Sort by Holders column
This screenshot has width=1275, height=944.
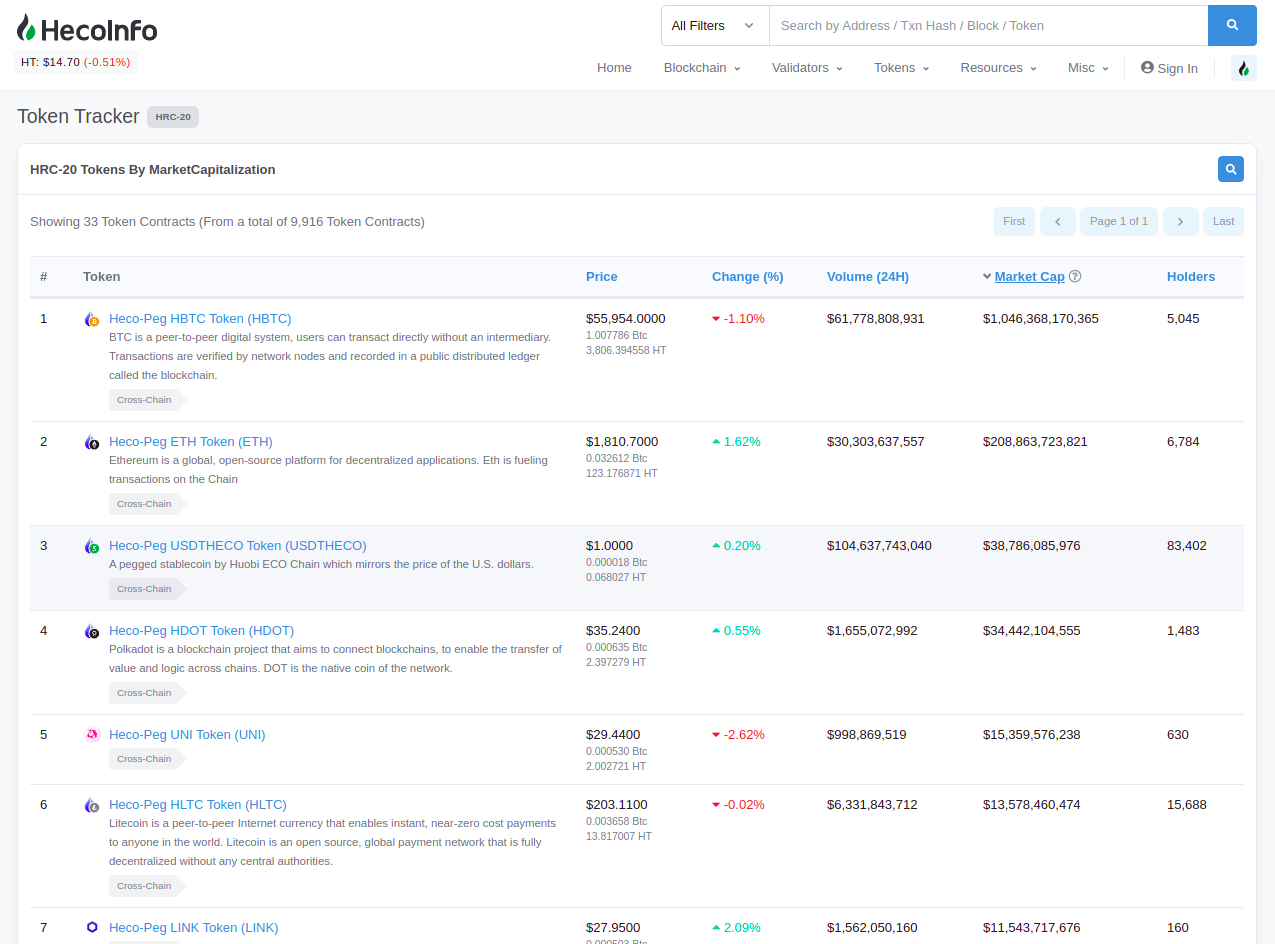click(x=1191, y=277)
